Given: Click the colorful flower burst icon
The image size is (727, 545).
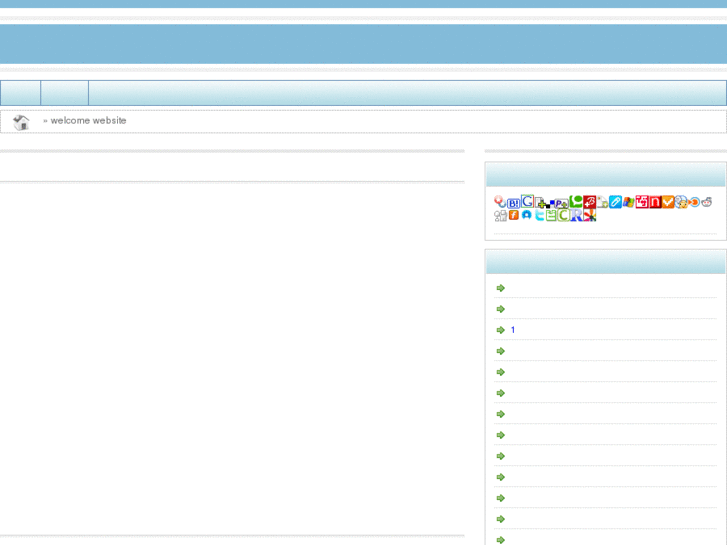Looking at the screenshot, I should click(x=590, y=215).
